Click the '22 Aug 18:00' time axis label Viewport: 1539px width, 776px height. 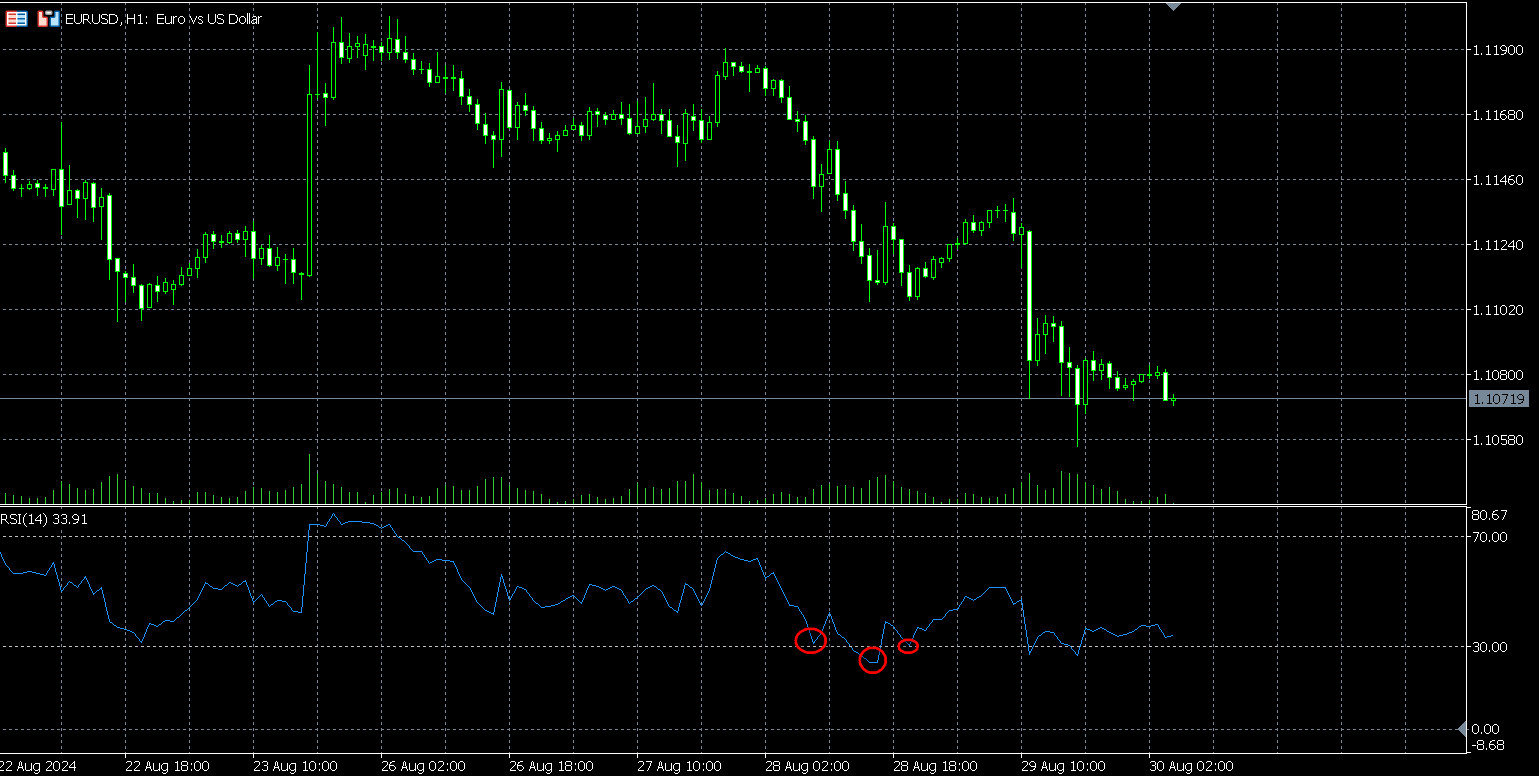tap(167, 766)
